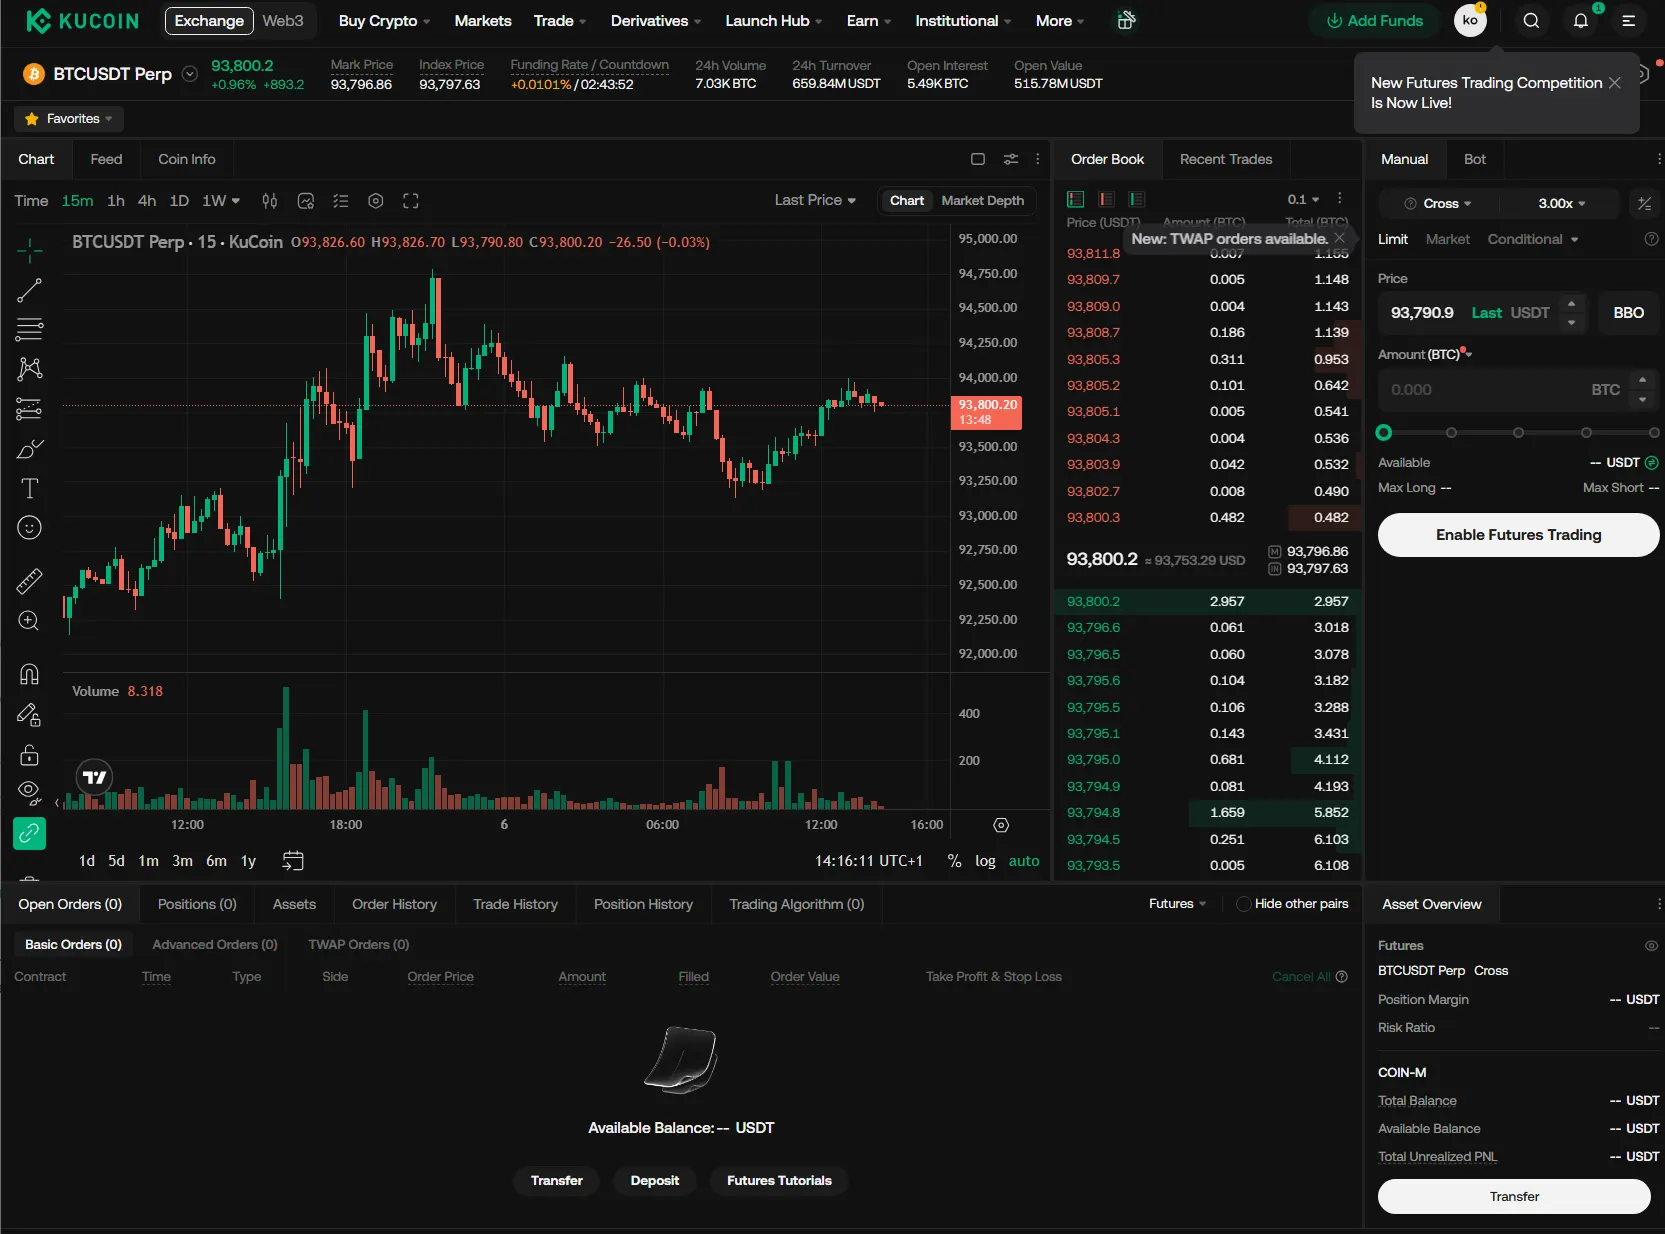Open the Position History tab
This screenshot has width=1665, height=1234.
(643, 904)
